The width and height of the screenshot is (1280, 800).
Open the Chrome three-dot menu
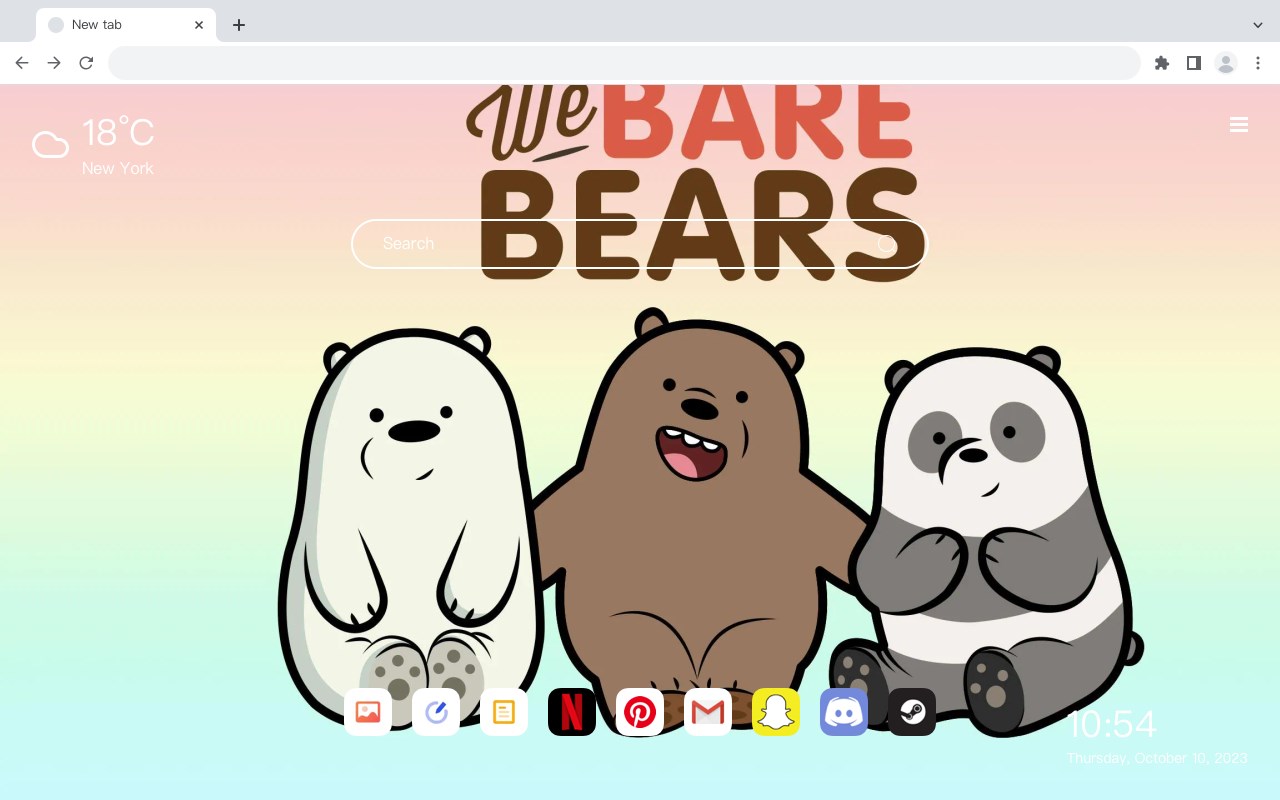[x=1258, y=63]
